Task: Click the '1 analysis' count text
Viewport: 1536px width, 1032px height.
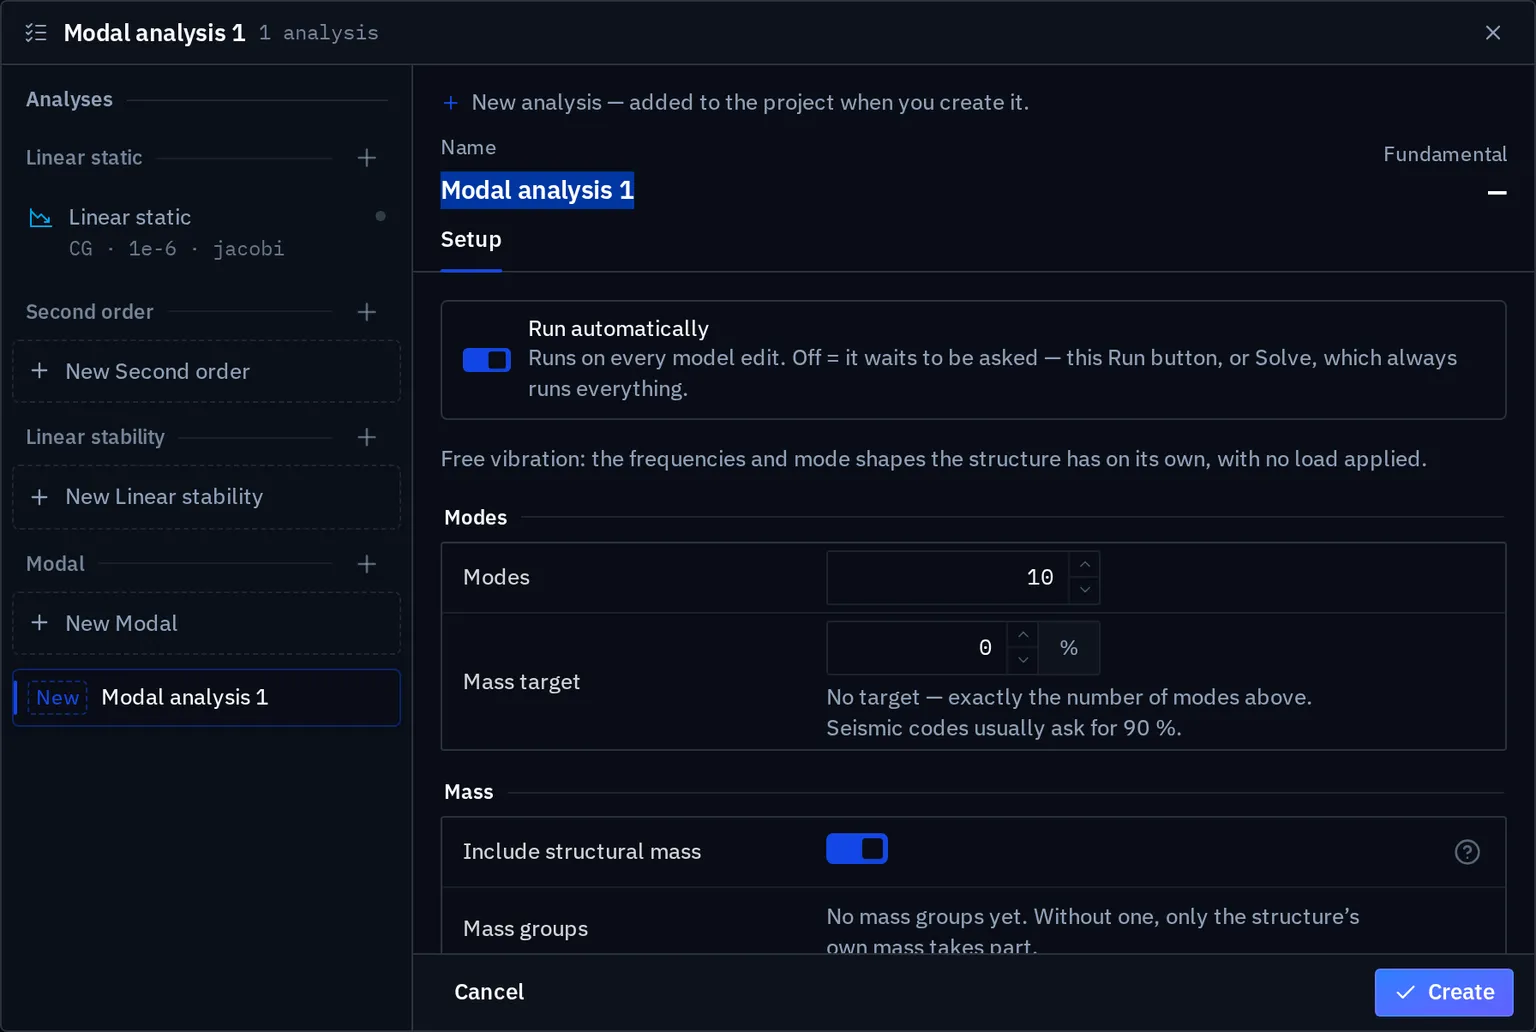Action: 319,33
